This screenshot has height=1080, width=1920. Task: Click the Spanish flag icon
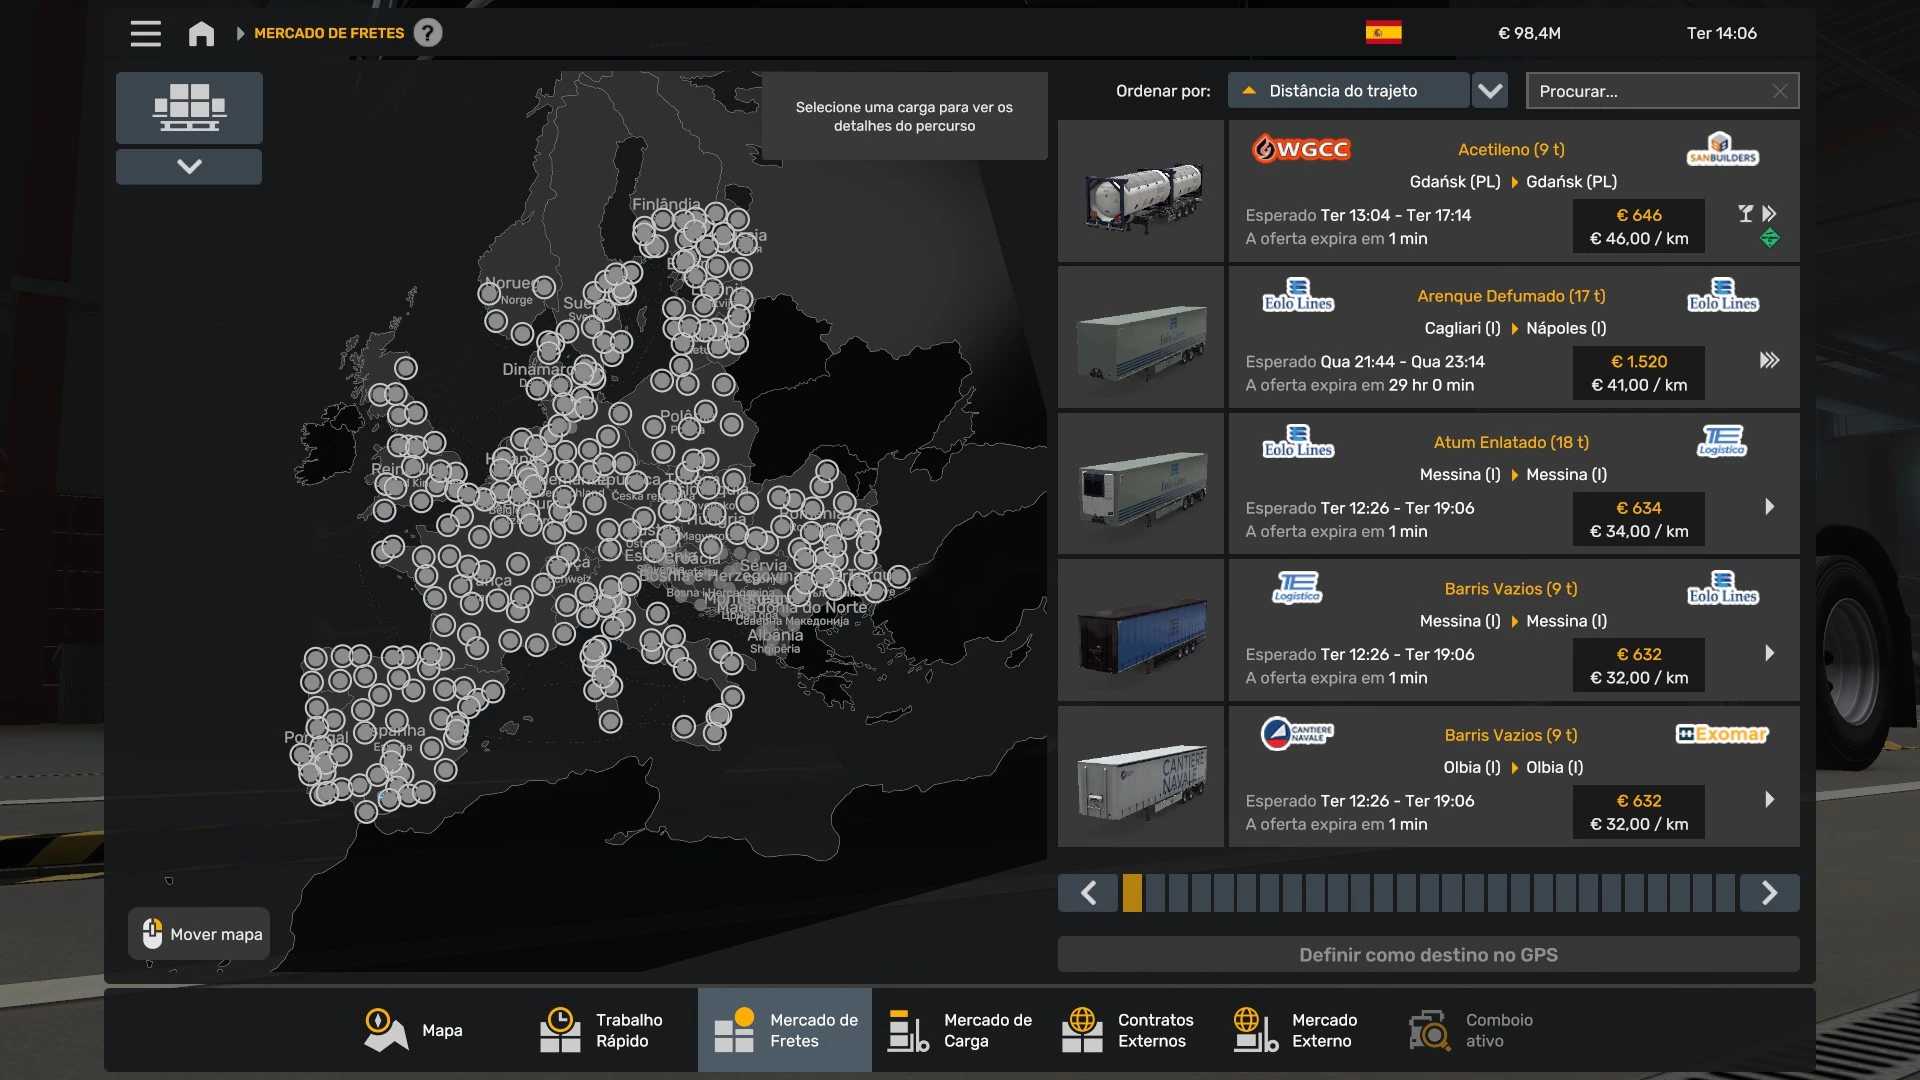point(1383,33)
